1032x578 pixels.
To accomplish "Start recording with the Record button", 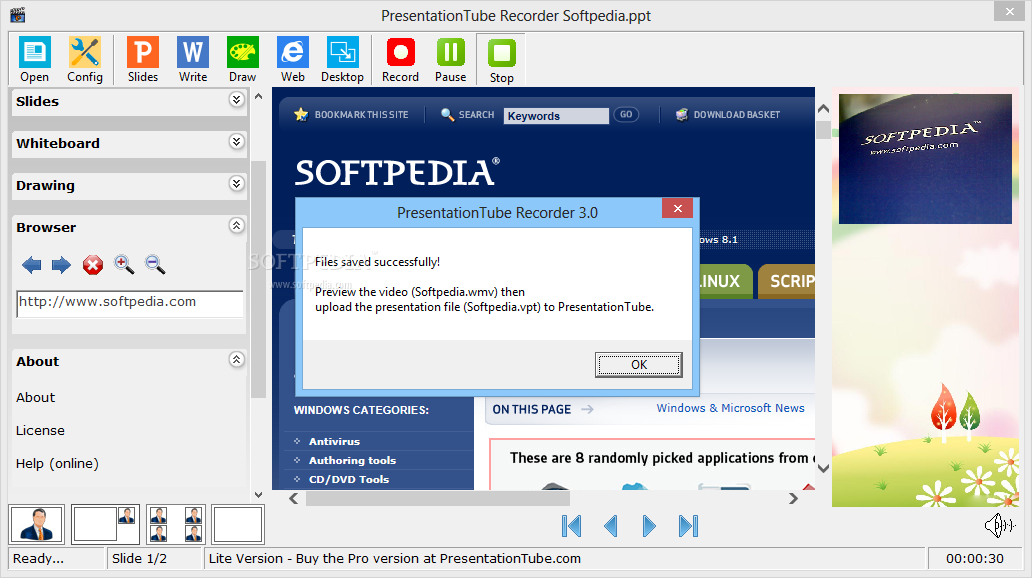I will click(x=400, y=60).
